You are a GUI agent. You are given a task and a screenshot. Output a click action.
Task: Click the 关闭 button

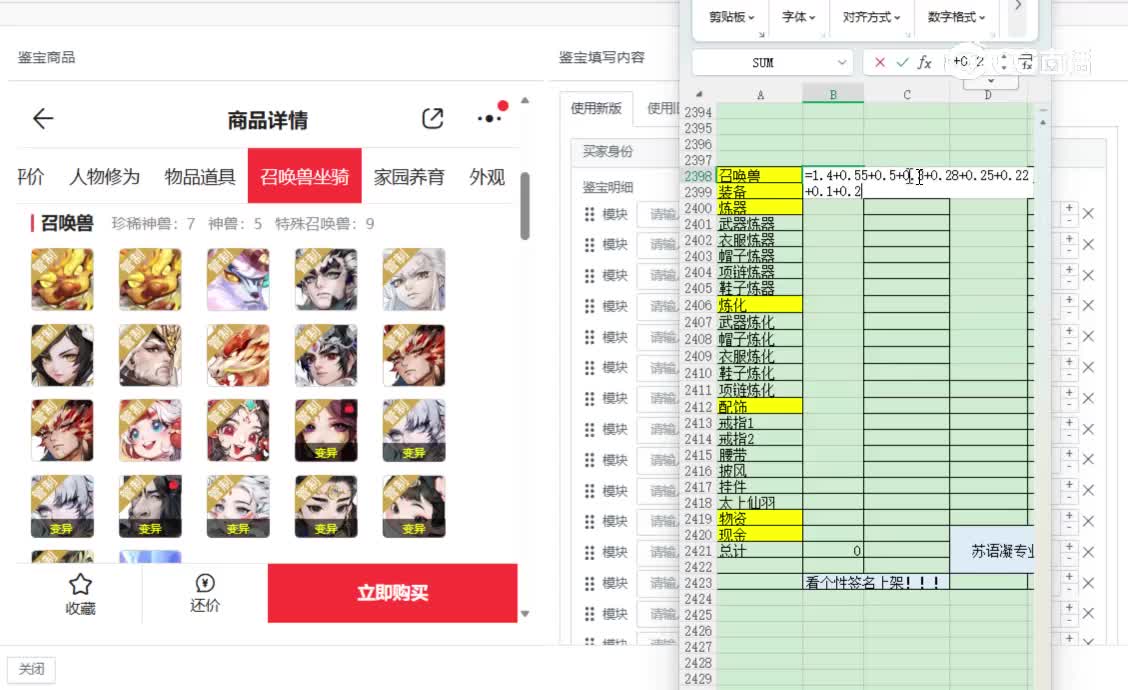tap(31, 669)
